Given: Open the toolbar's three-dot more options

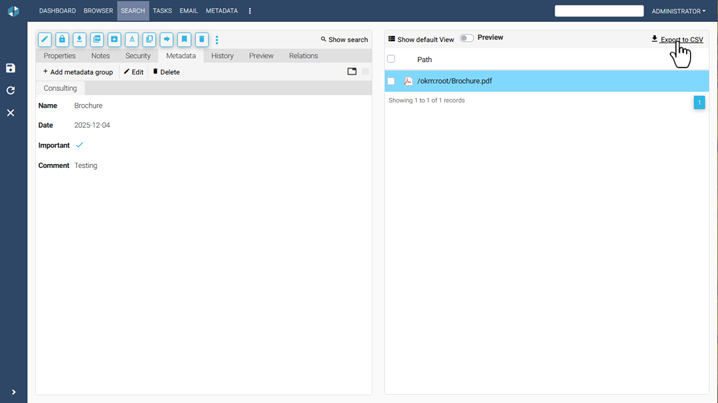Looking at the screenshot, I should [217, 40].
